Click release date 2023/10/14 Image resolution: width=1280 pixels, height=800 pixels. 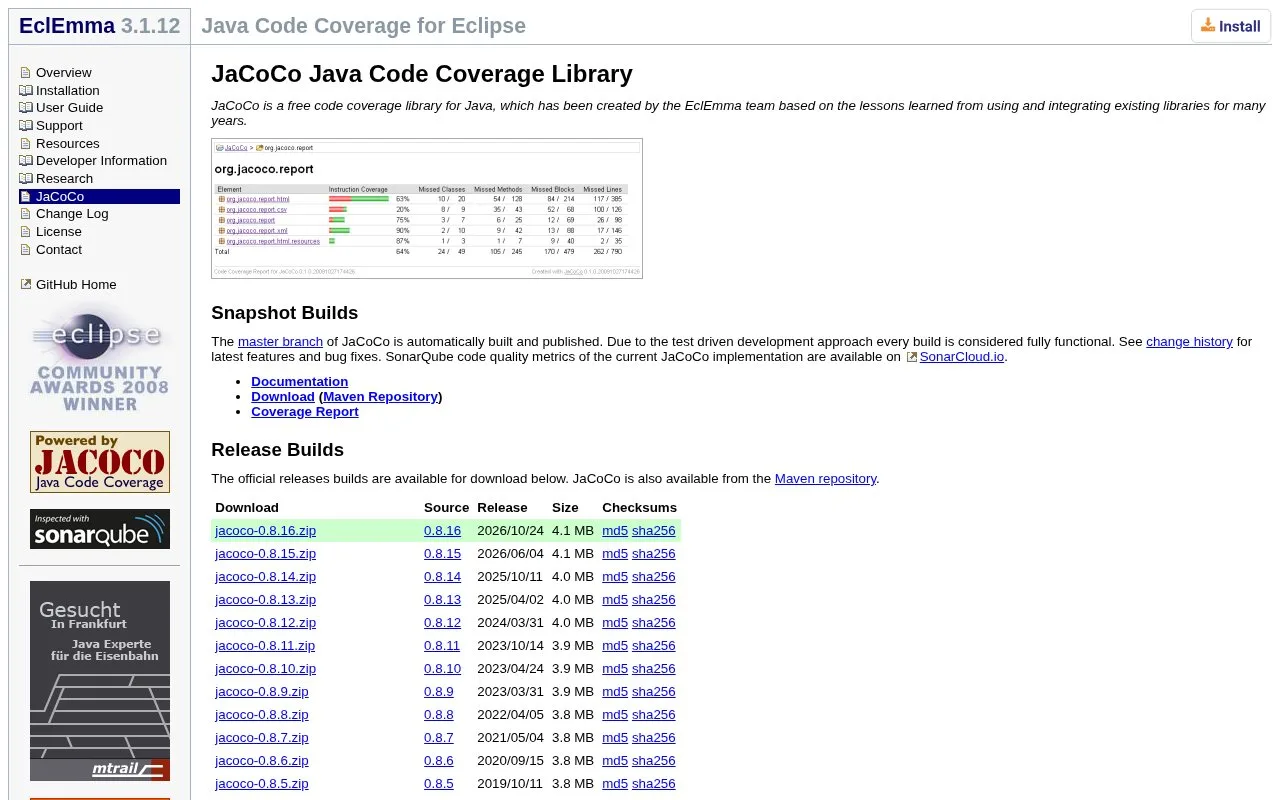510,646
